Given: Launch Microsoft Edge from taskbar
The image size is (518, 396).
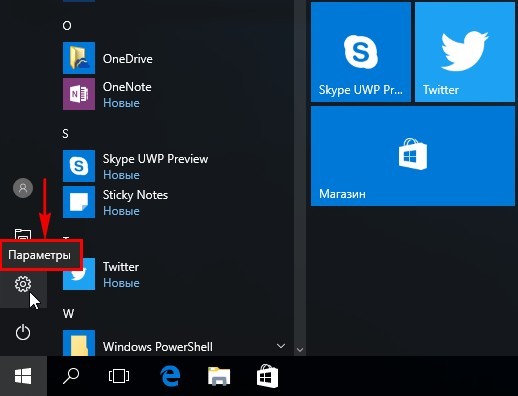Looking at the screenshot, I should point(170,376).
